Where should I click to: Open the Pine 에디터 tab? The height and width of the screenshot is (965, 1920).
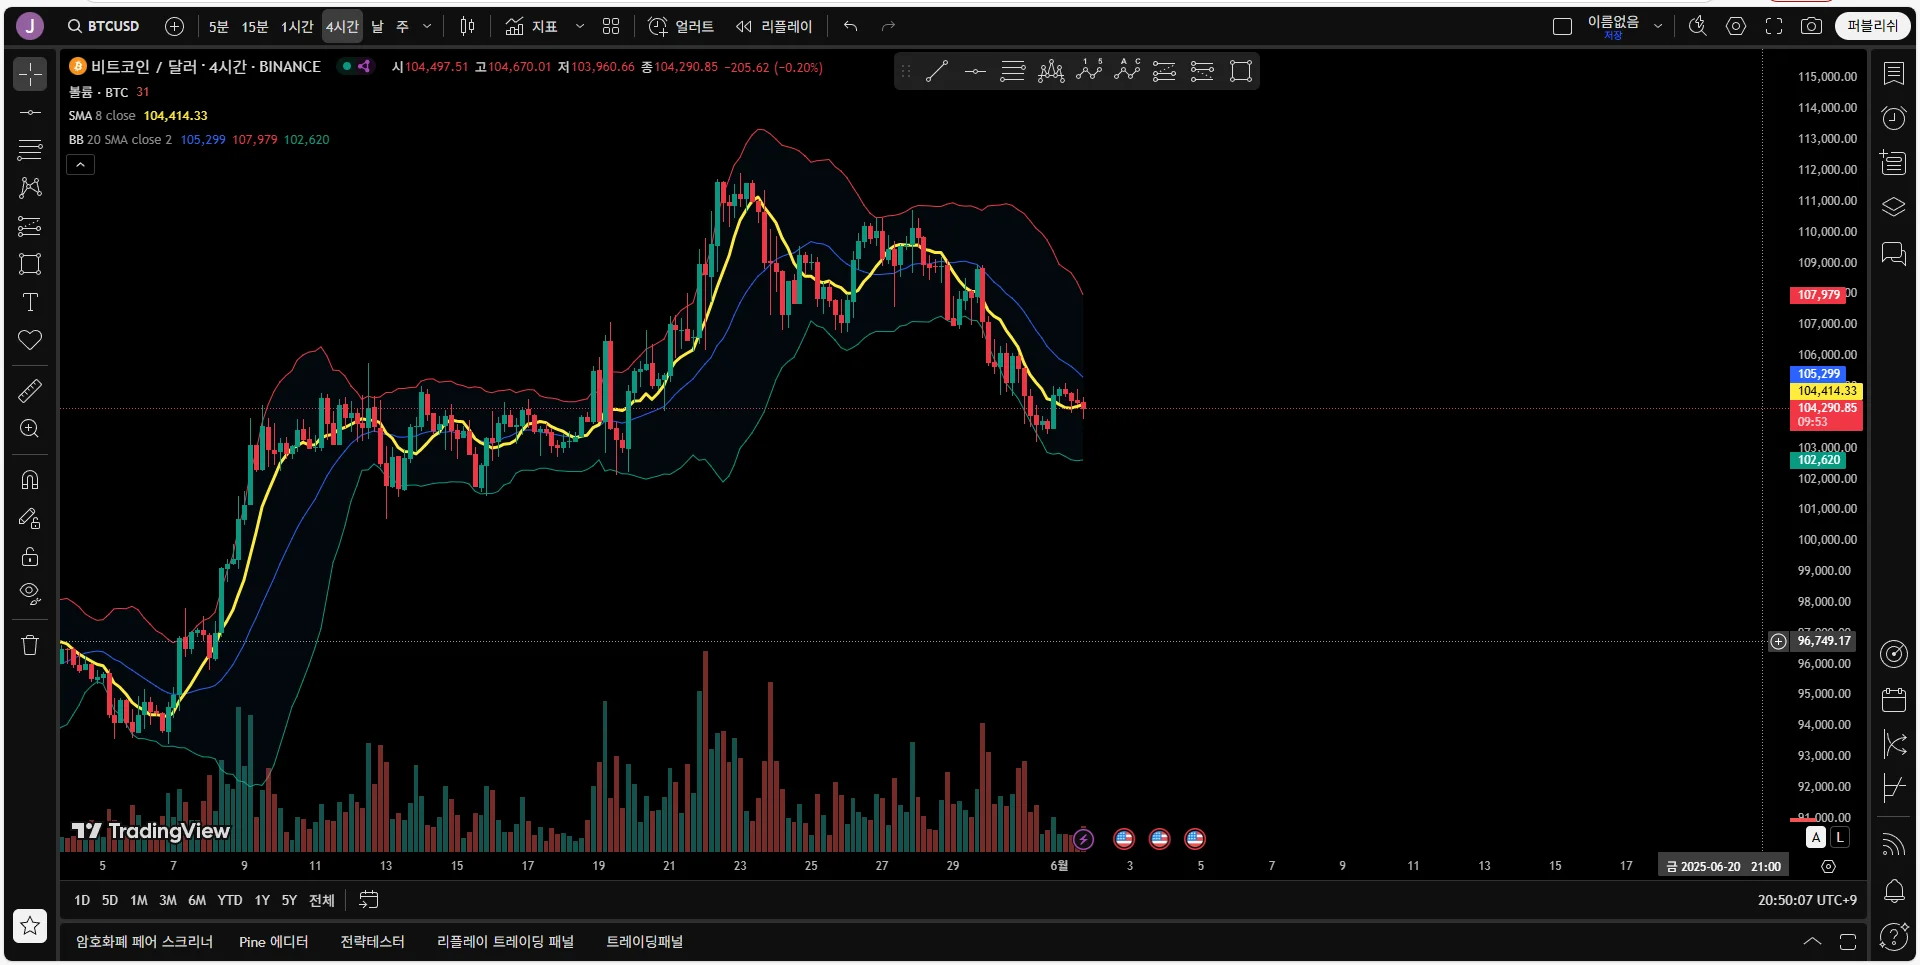coord(274,942)
